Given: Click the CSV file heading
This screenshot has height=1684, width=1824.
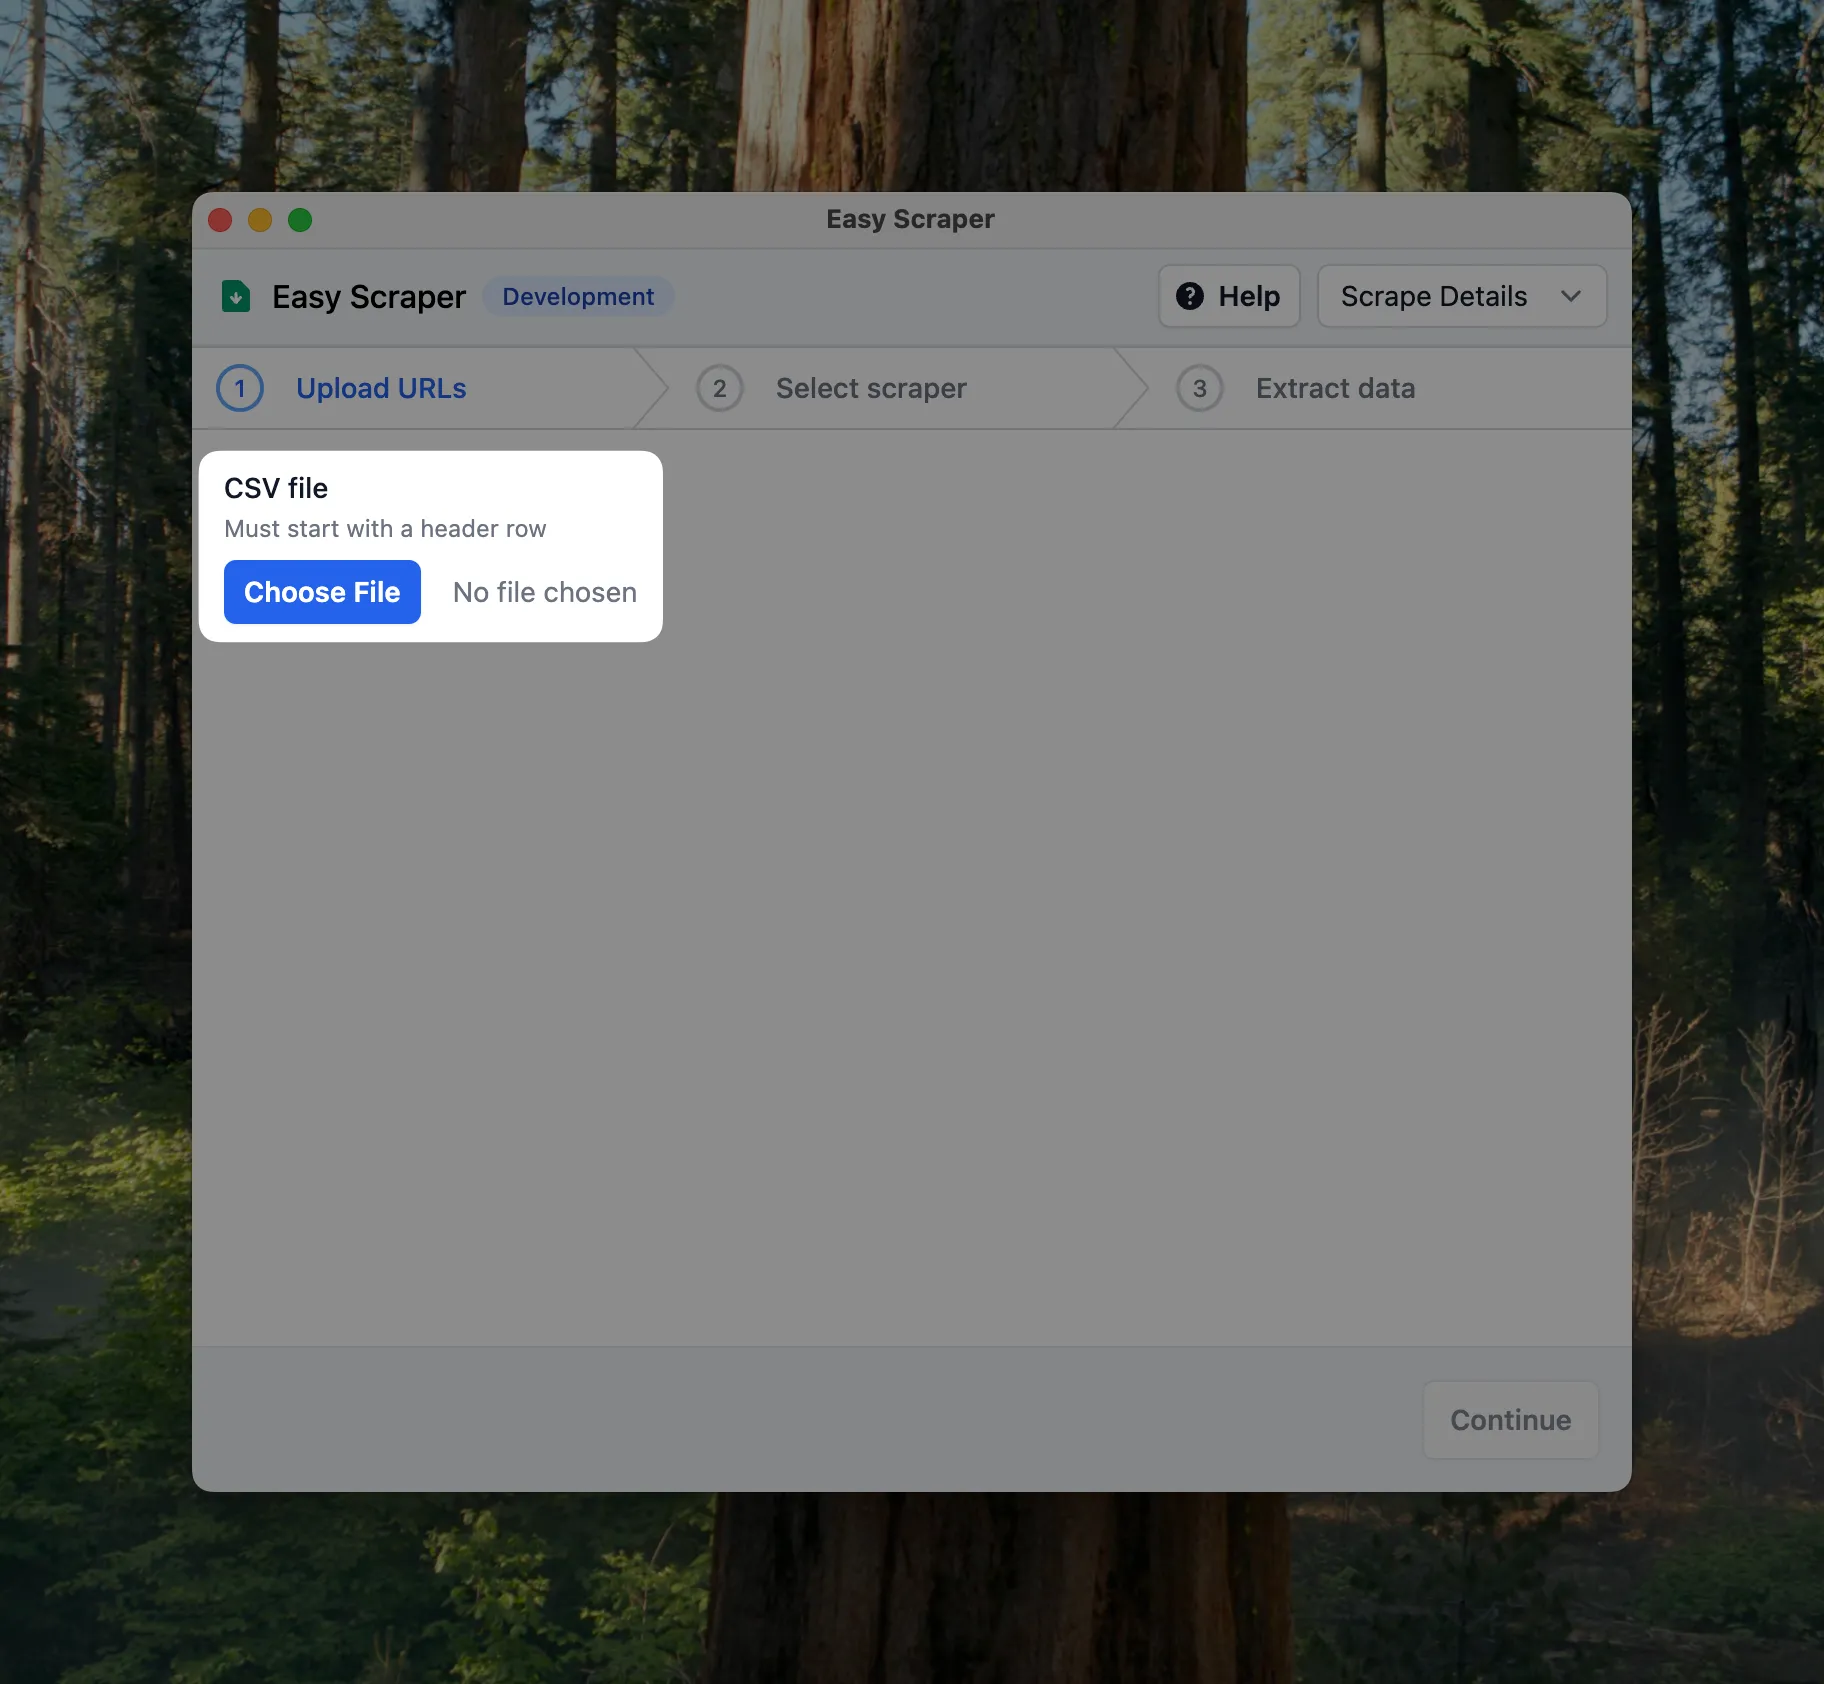Looking at the screenshot, I should click(x=276, y=488).
